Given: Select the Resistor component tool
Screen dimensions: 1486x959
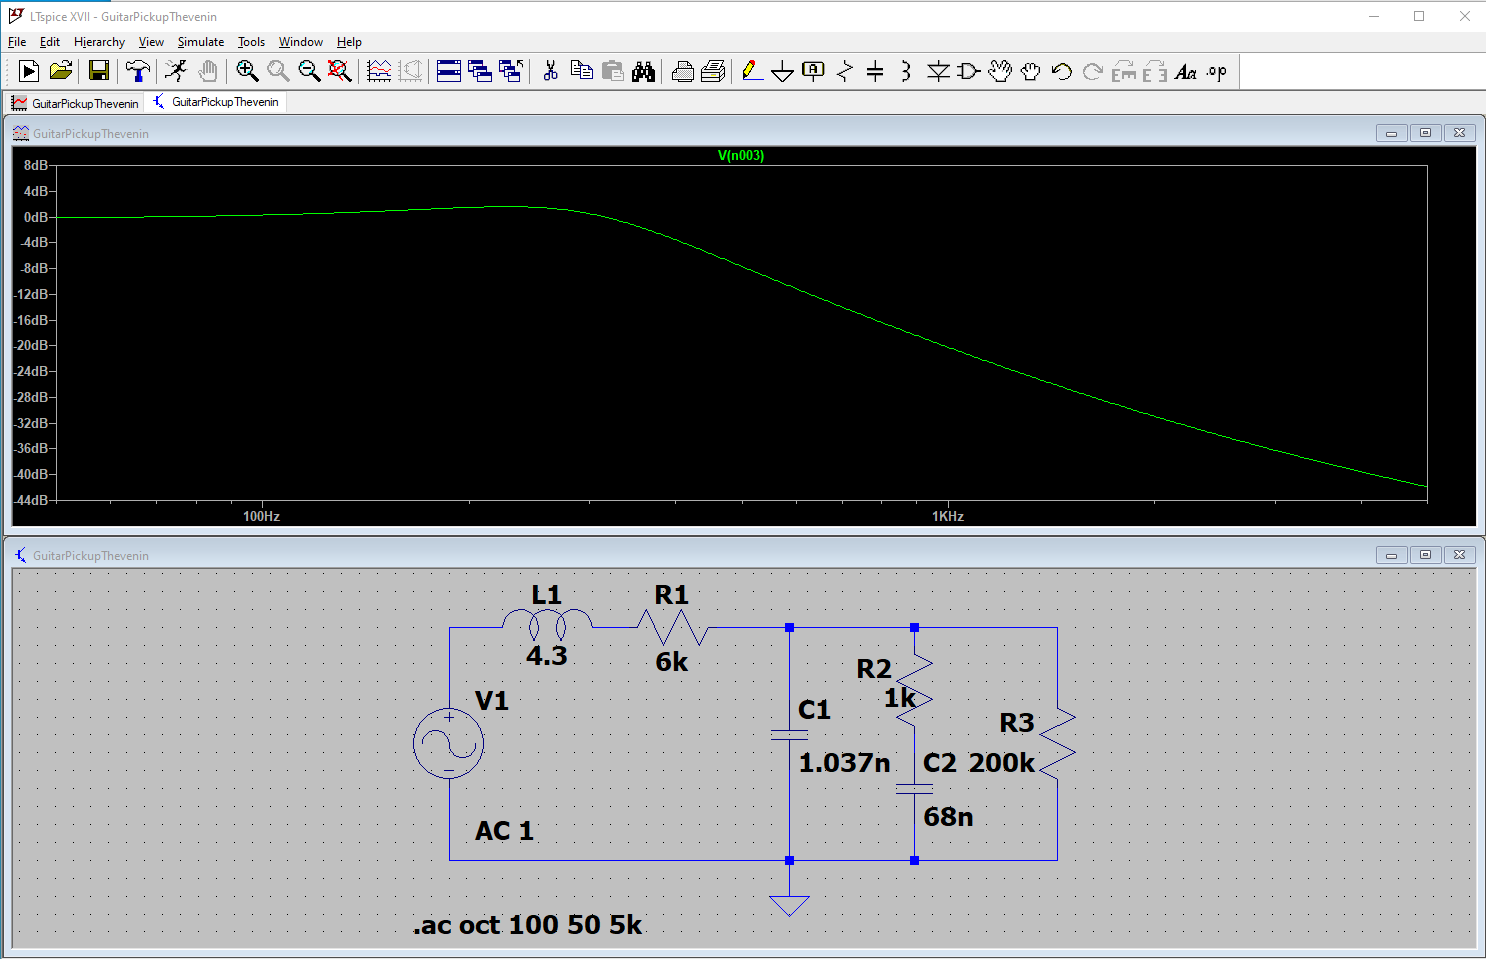Looking at the screenshot, I should (845, 71).
